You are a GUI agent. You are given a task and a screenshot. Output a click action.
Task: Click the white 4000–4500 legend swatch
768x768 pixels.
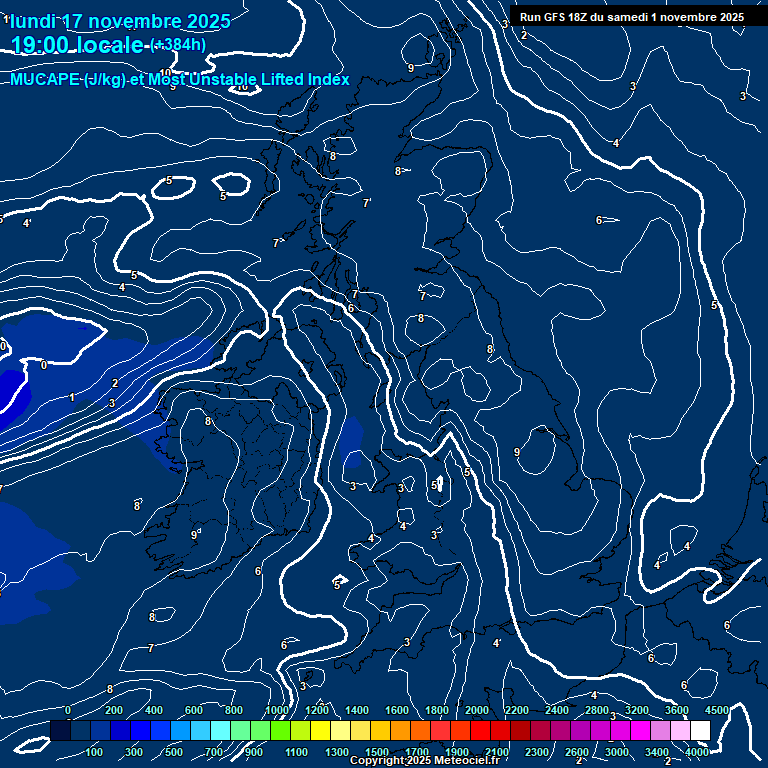click(700, 730)
